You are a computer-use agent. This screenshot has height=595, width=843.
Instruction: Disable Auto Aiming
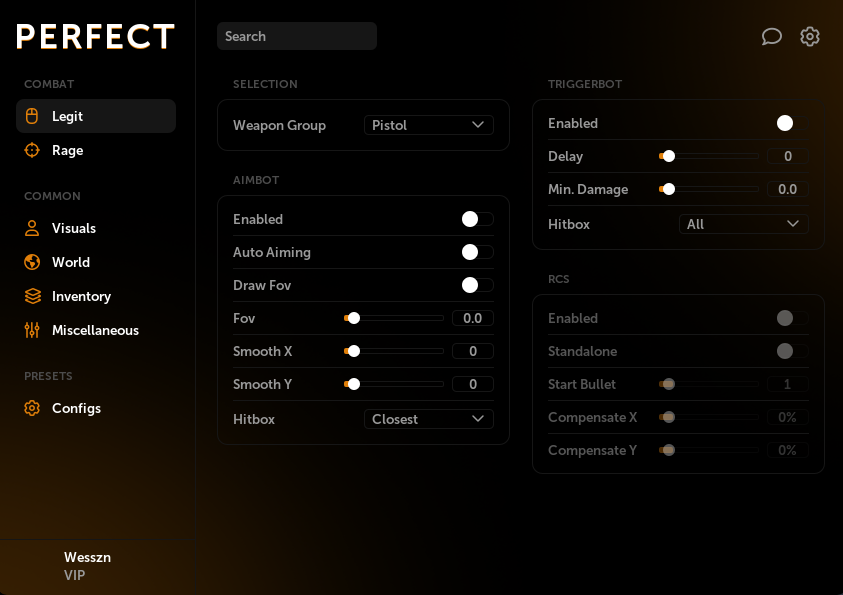click(x=474, y=252)
